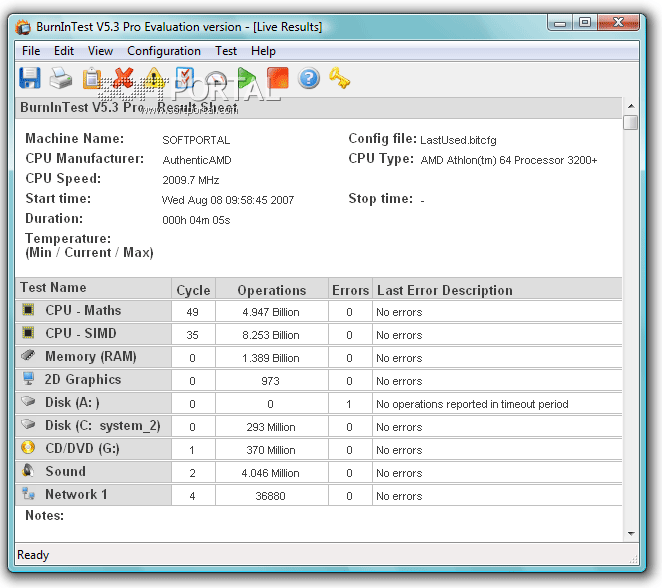This screenshot has width=662, height=588.
Task: Click the Errors column header
Action: click(350, 290)
